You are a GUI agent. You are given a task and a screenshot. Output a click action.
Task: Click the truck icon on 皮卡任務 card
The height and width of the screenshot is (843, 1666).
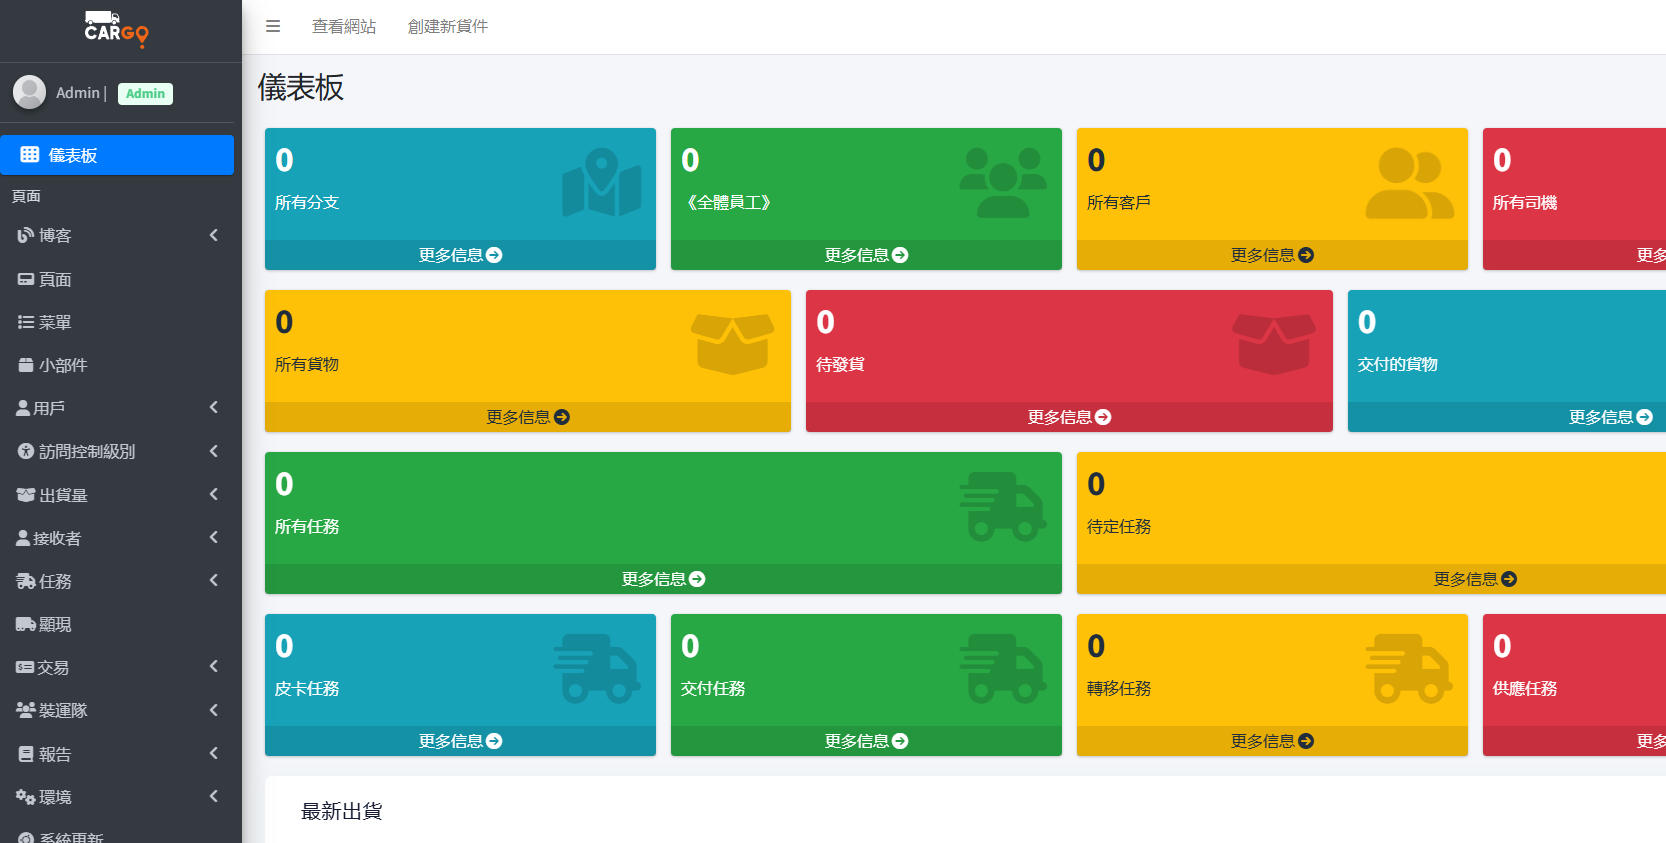[597, 669]
